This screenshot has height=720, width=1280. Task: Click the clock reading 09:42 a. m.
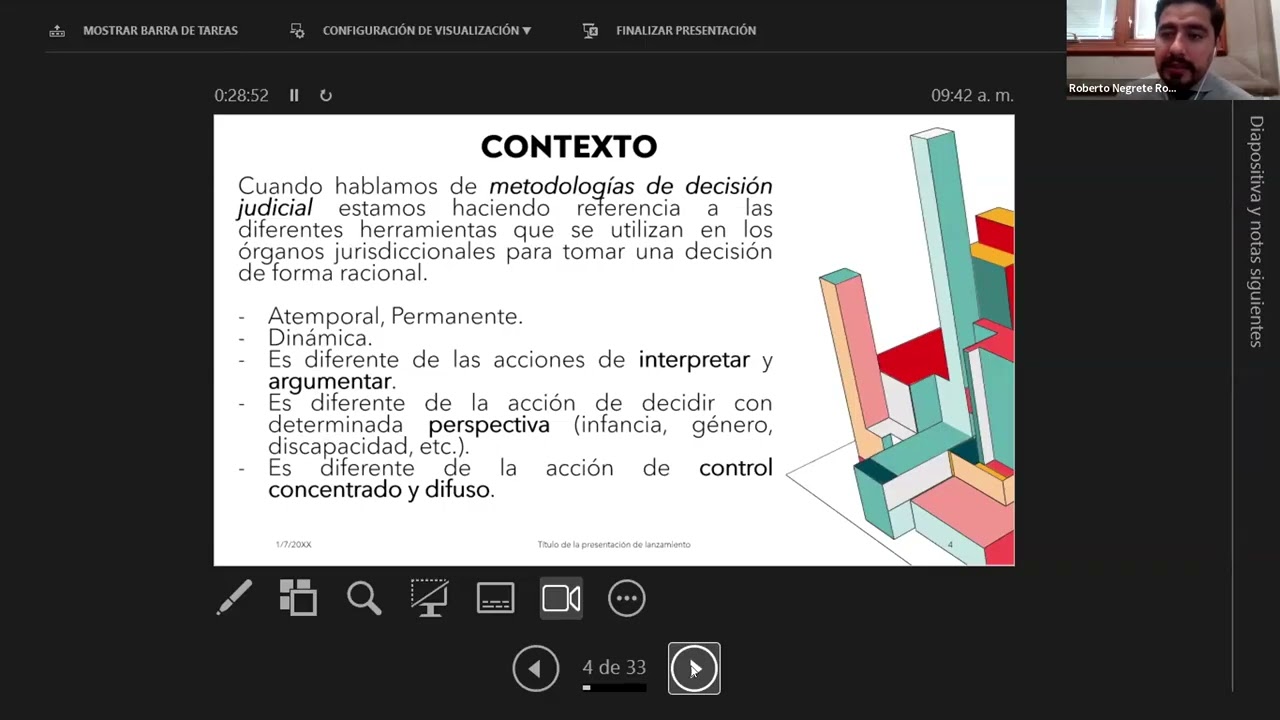(x=972, y=96)
